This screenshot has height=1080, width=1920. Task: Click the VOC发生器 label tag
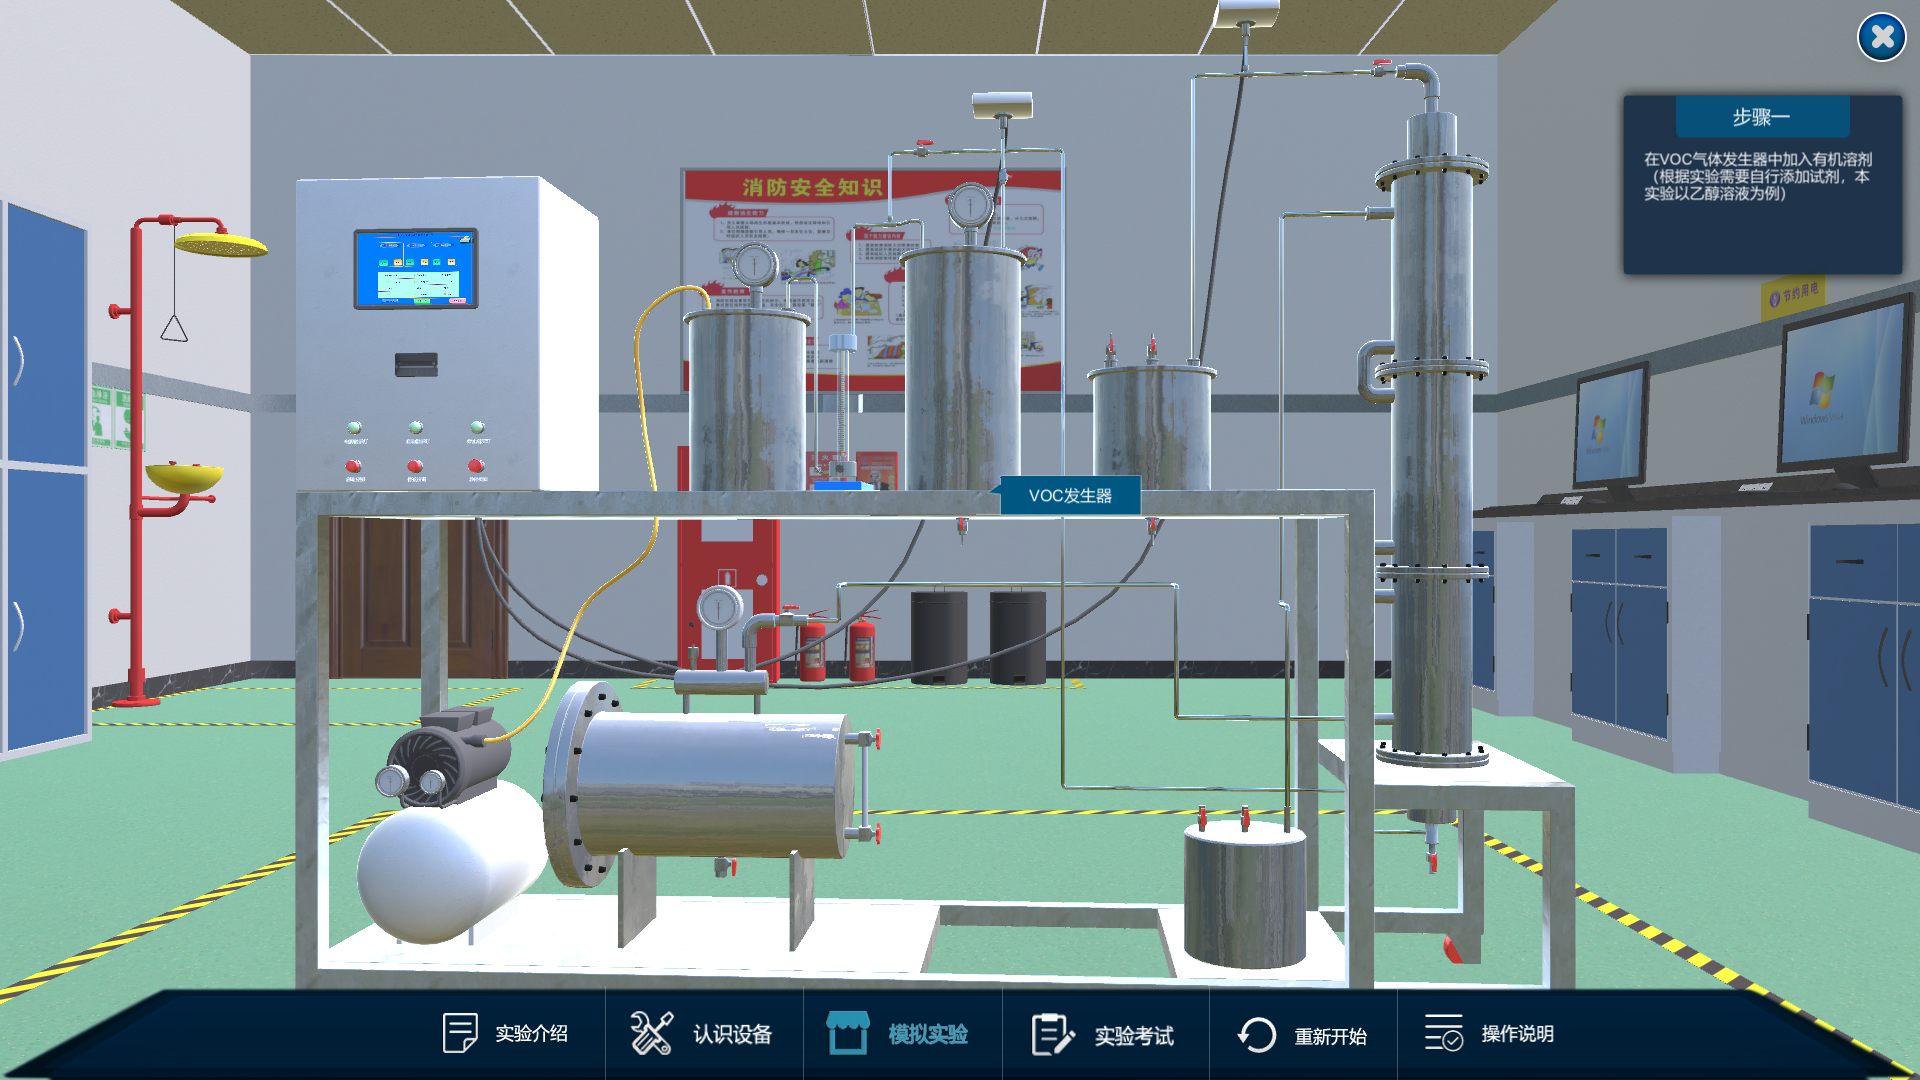(1070, 496)
